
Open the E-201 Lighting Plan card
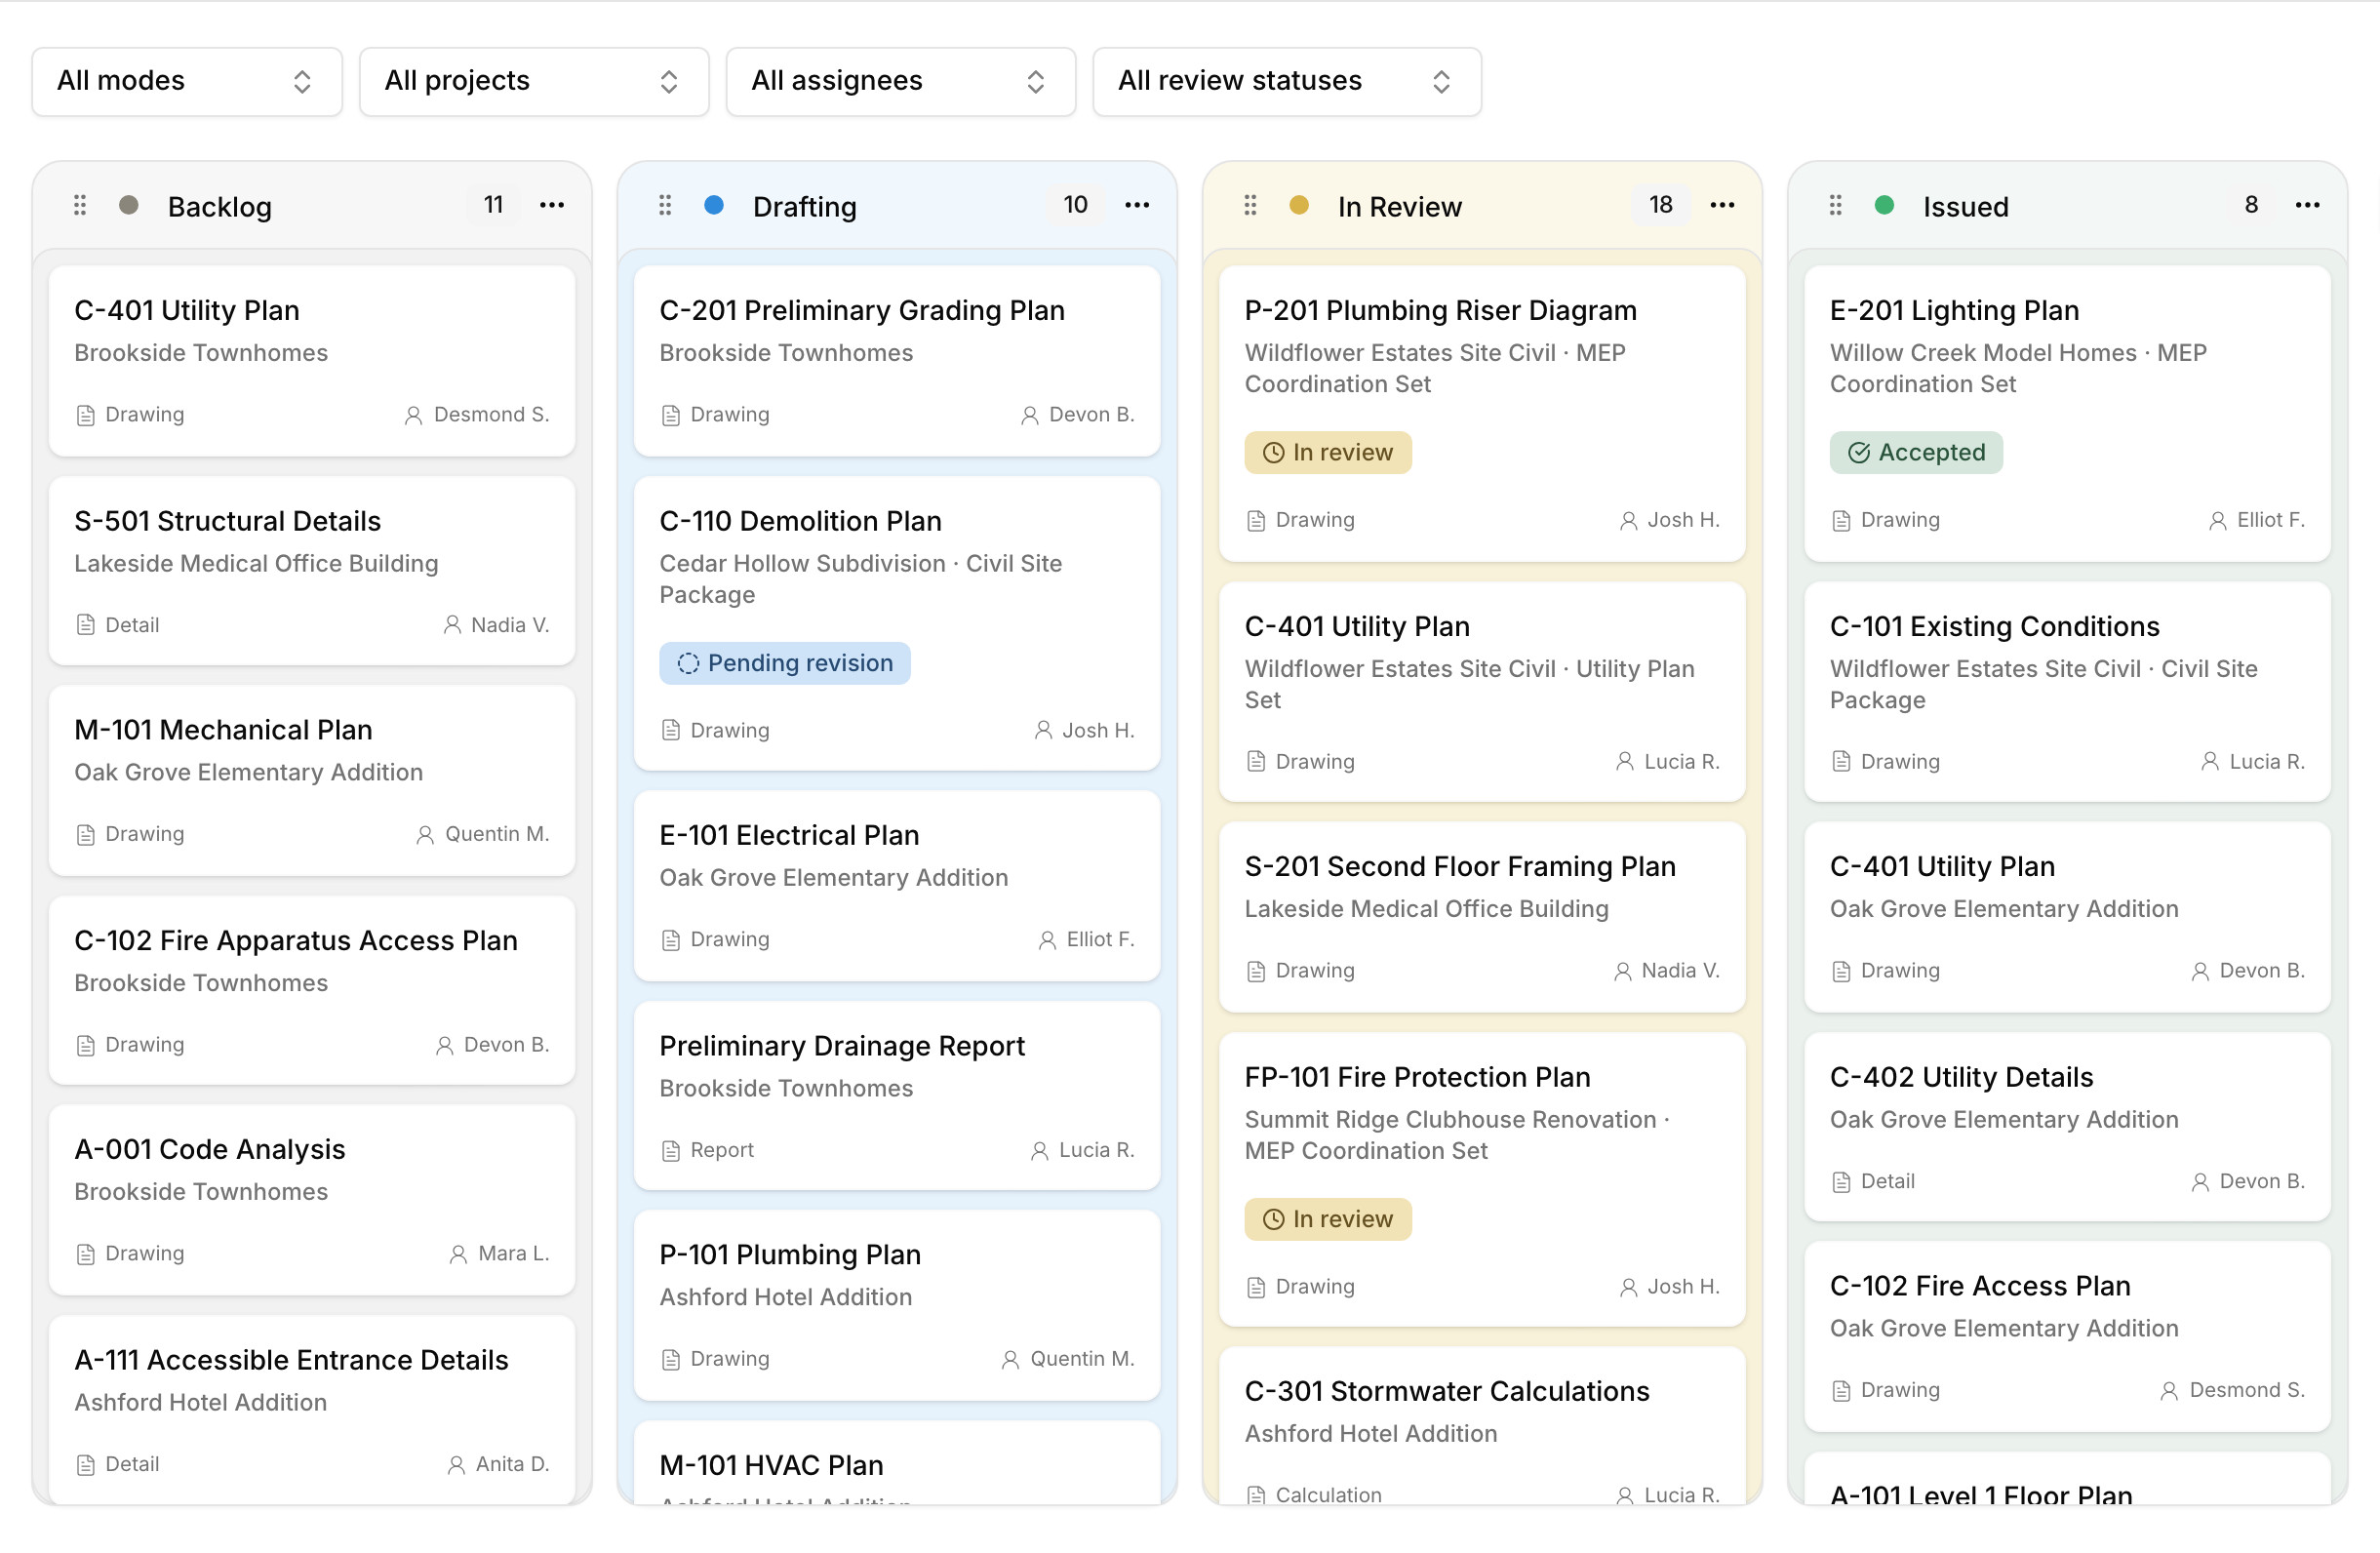(2067, 414)
